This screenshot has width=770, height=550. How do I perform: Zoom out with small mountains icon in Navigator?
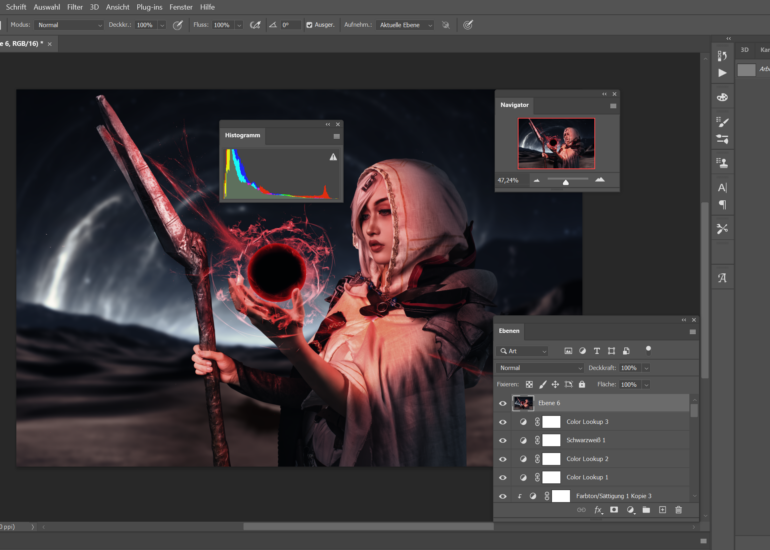tap(536, 180)
